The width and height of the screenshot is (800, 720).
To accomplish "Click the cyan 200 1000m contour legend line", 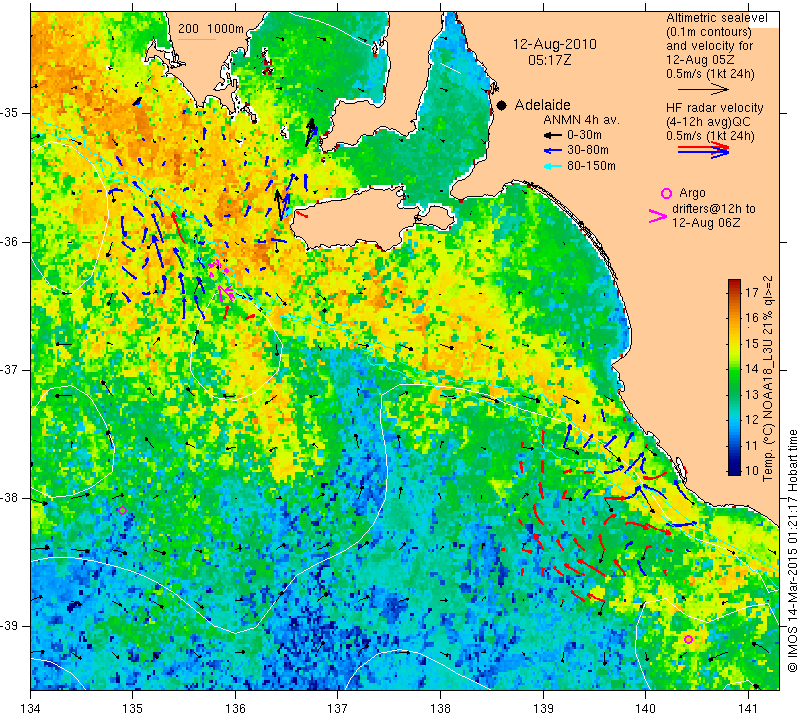I will pos(197,39).
